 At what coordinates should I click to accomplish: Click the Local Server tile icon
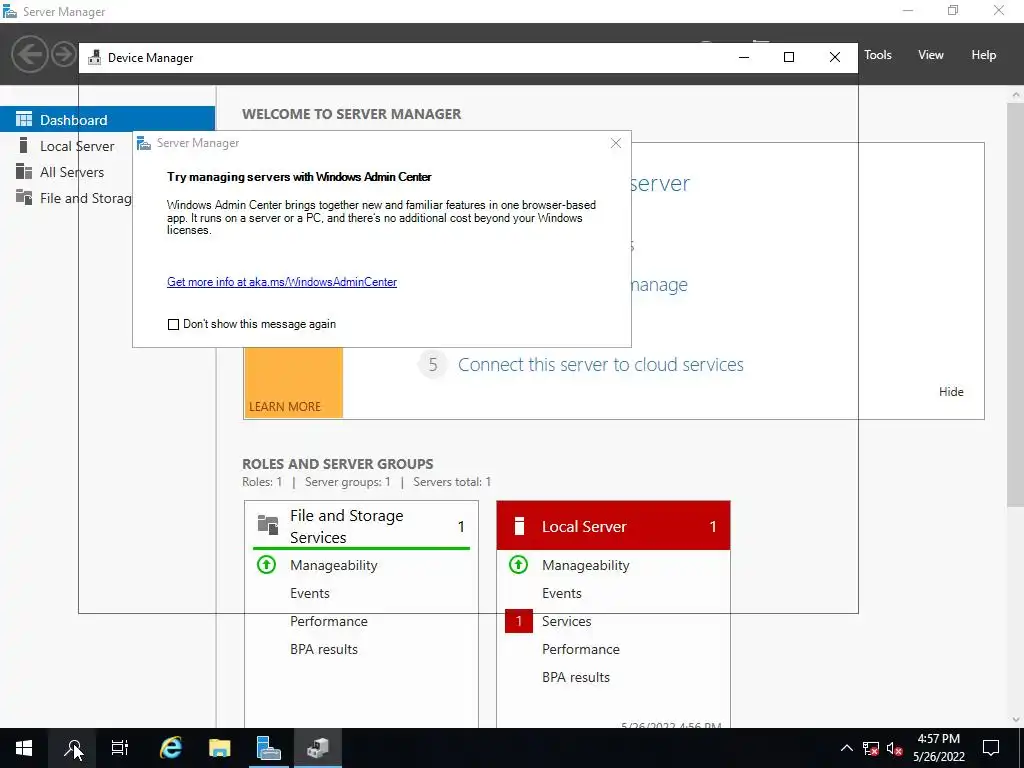coord(519,526)
